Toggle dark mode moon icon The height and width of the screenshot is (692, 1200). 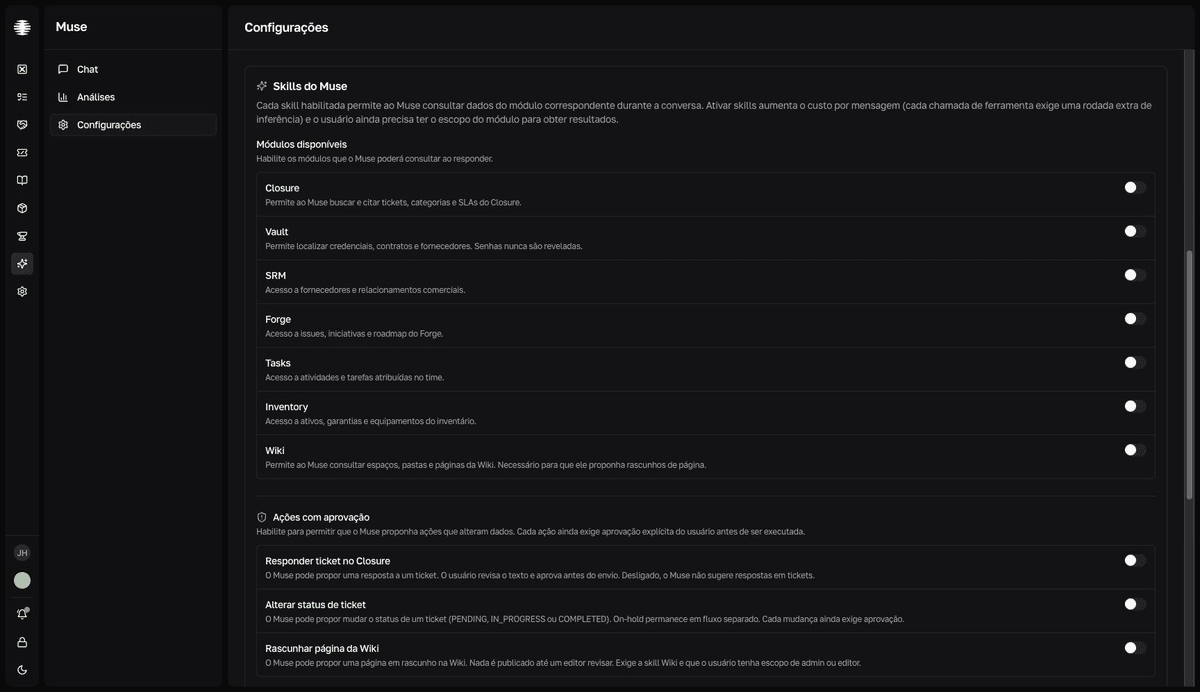click(x=22, y=670)
